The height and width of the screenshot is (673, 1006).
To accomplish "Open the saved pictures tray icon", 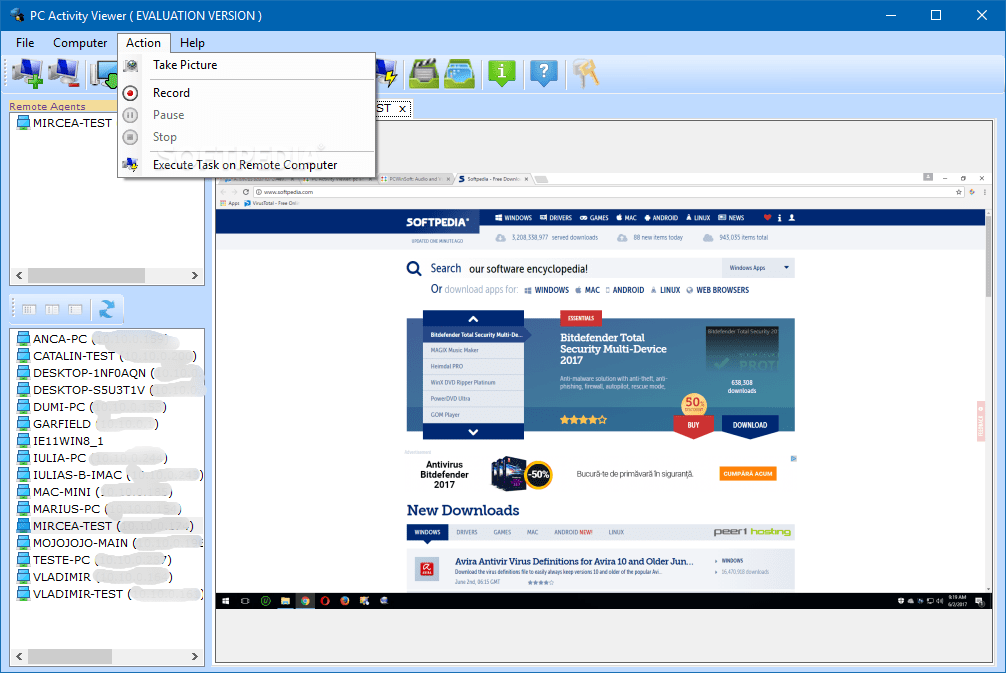I will (x=459, y=73).
